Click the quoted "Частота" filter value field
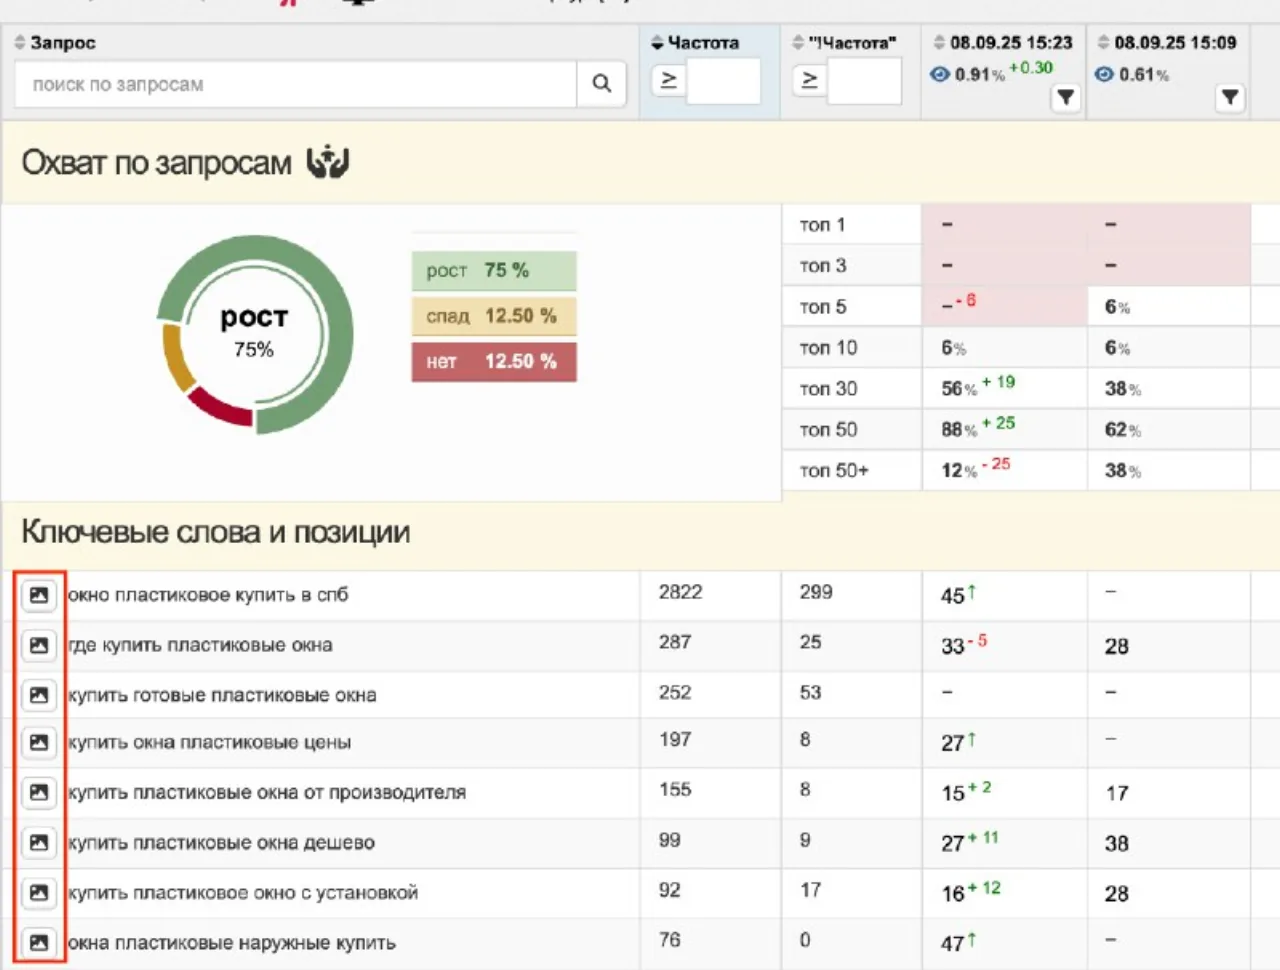 pyautogui.click(x=865, y=80)
